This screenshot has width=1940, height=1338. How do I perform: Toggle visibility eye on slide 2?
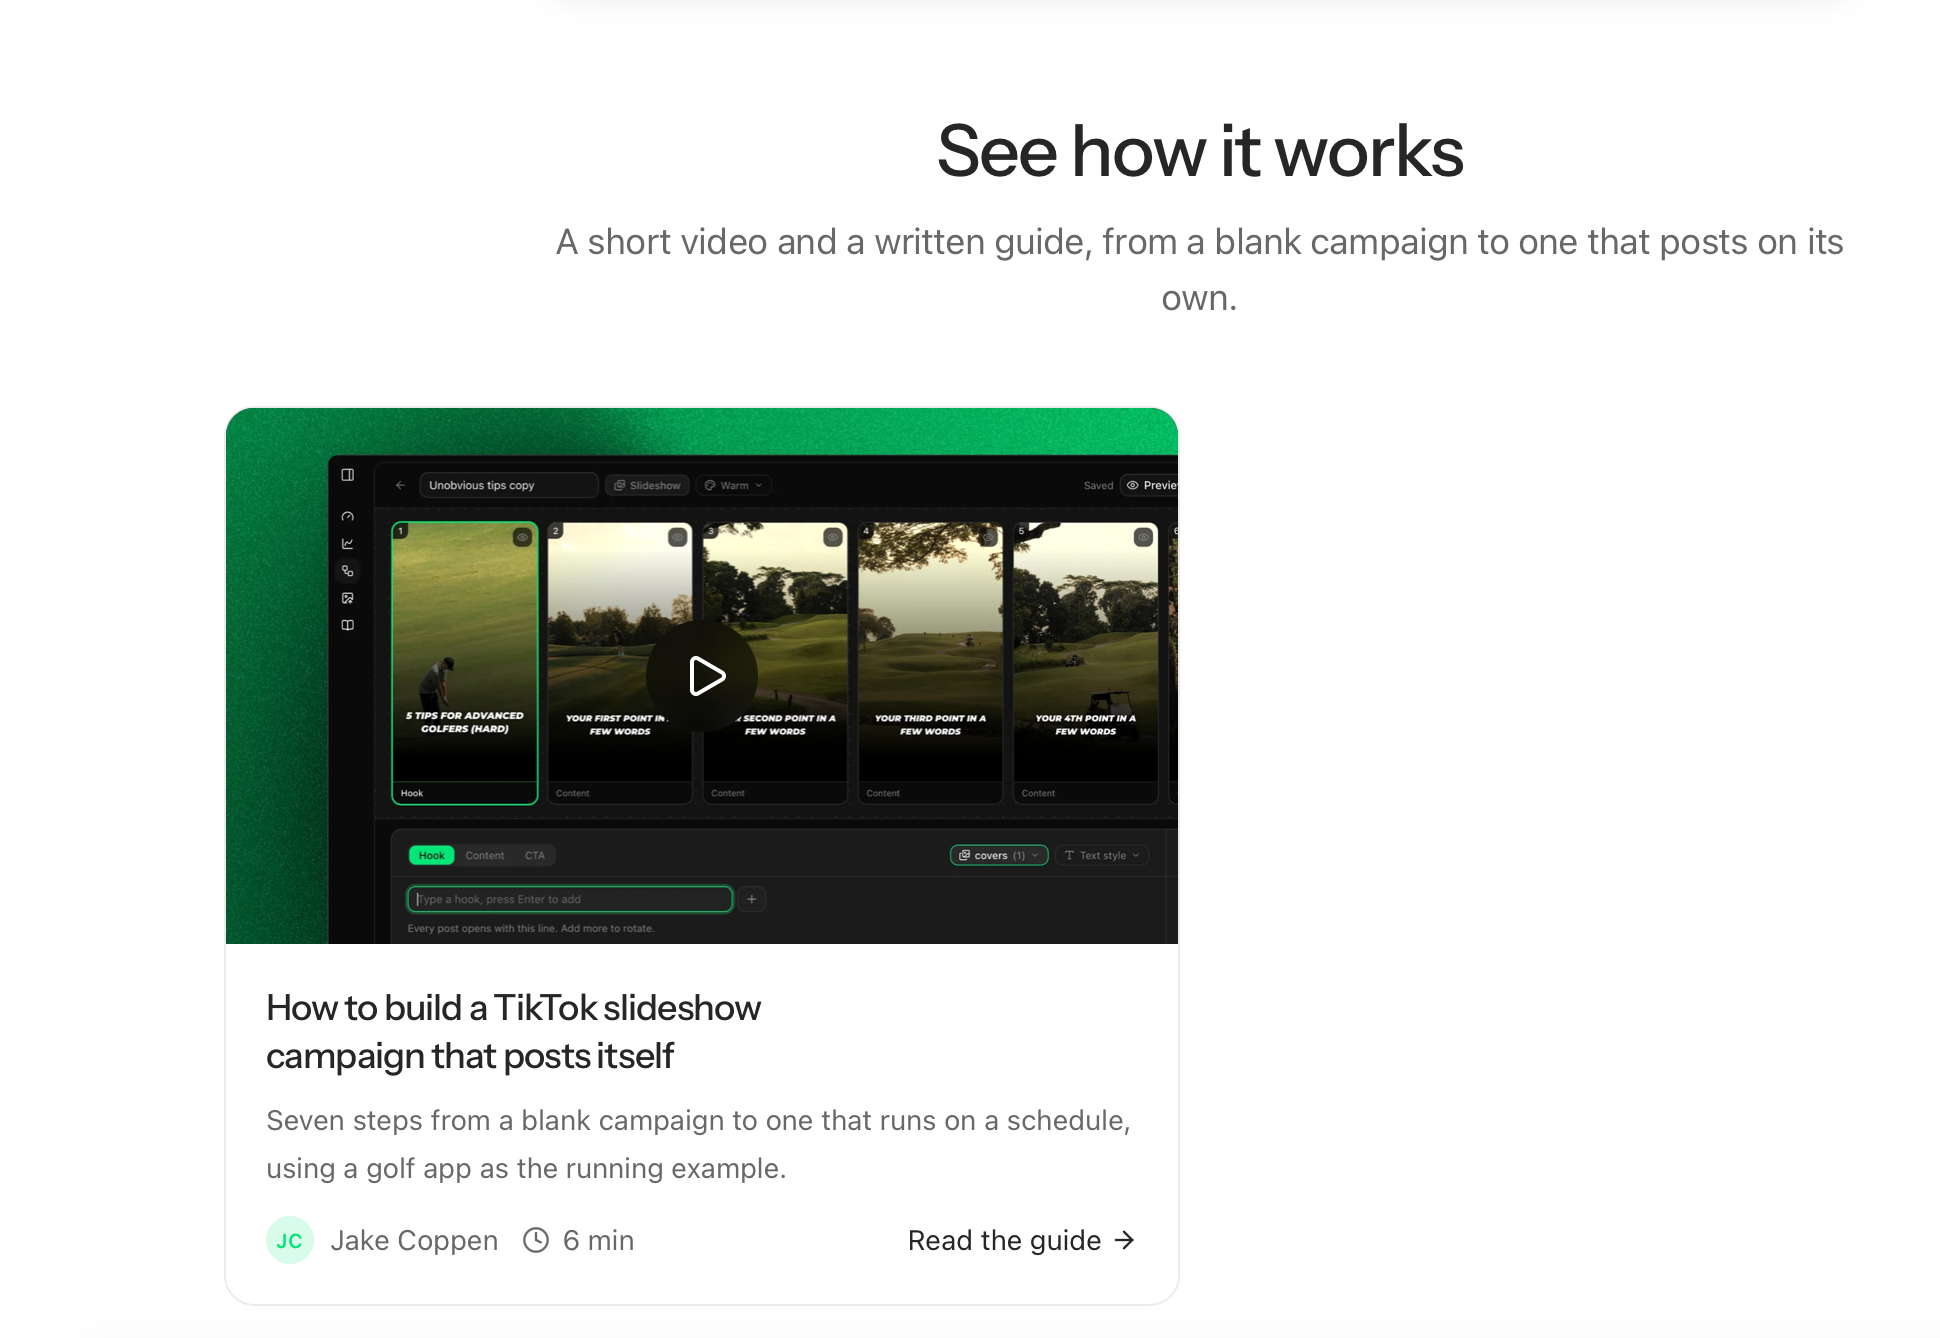677,537
